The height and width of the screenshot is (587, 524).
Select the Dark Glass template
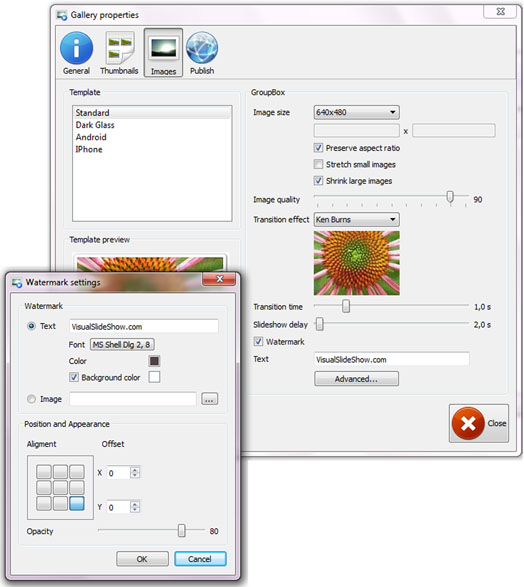(152, 125)
